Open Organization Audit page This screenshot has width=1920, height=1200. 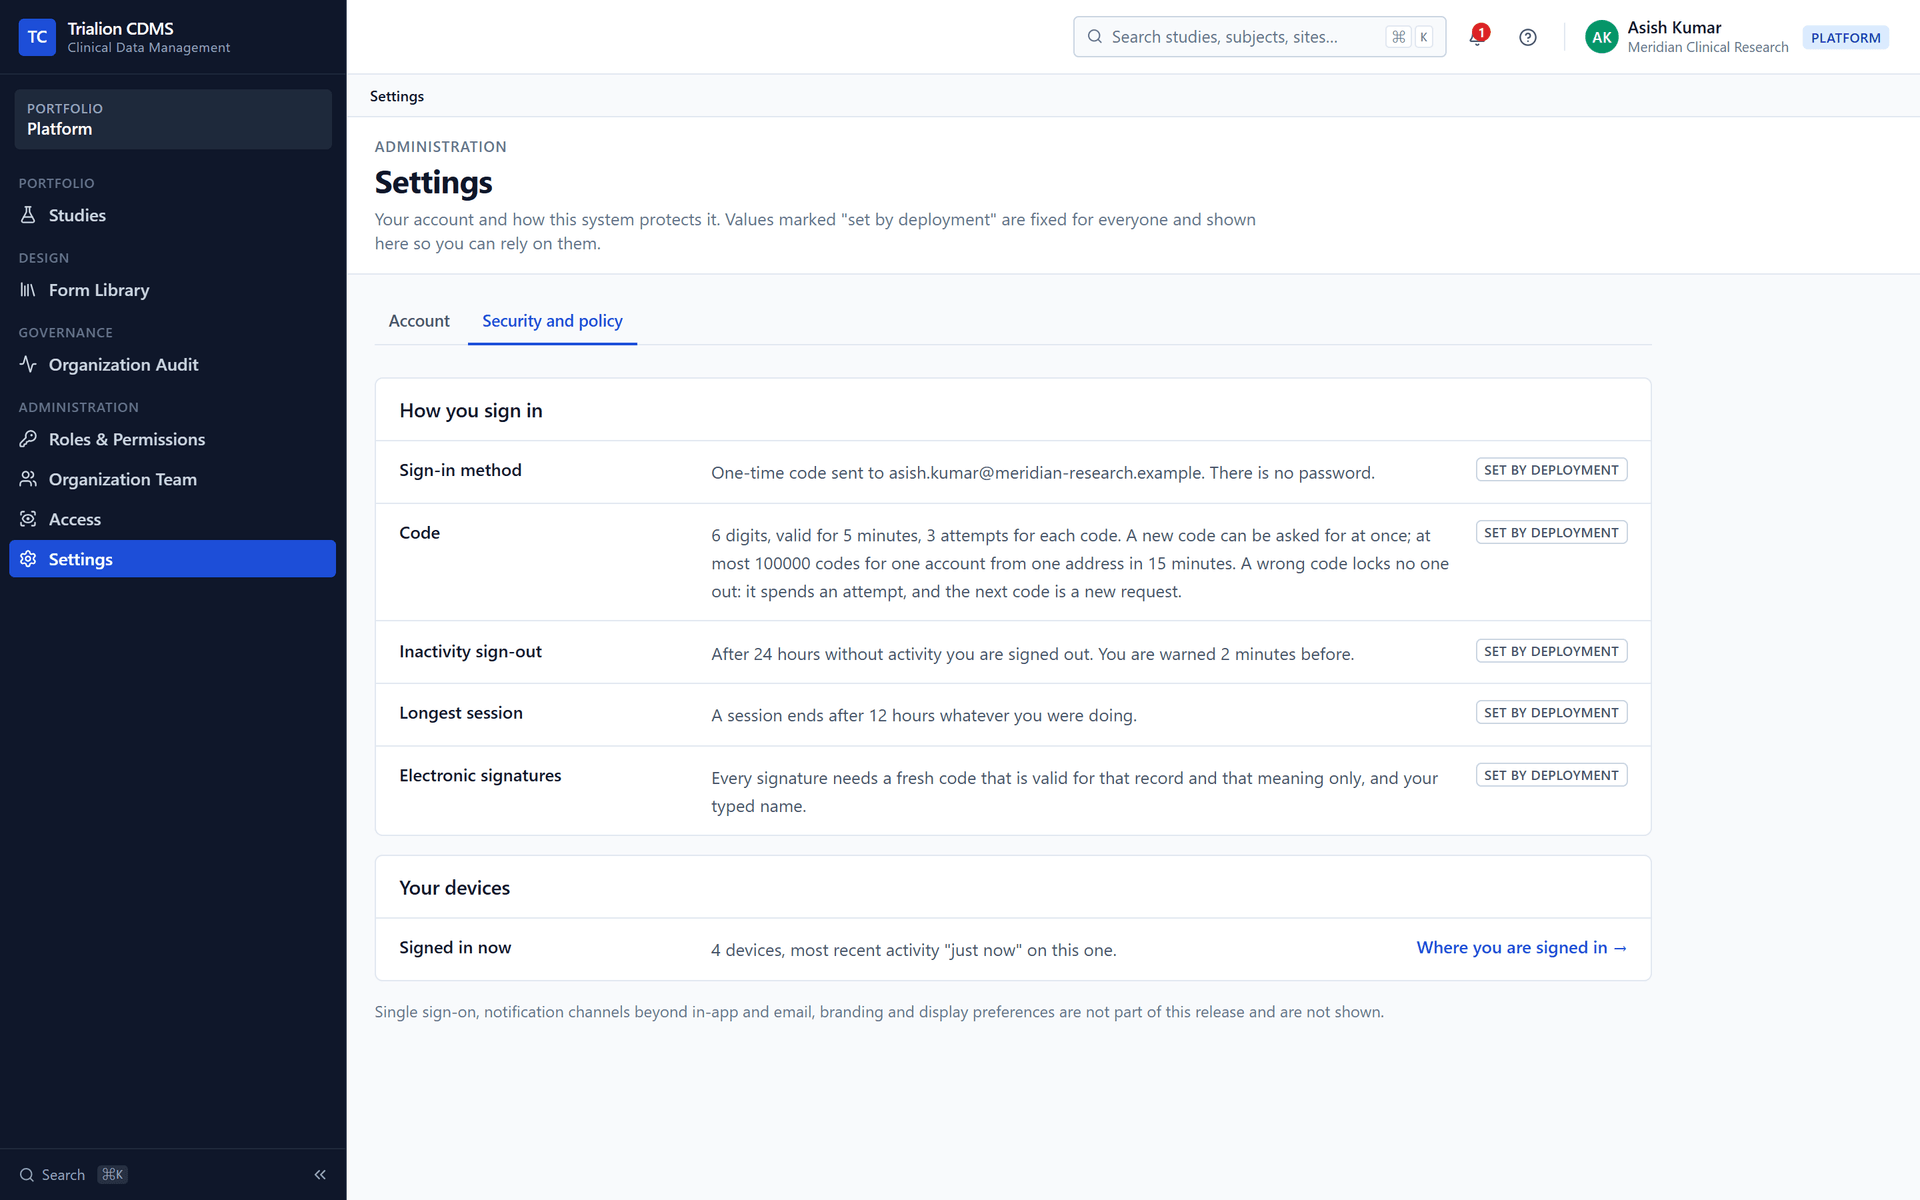pyautogui.click(x=172, y=364)
